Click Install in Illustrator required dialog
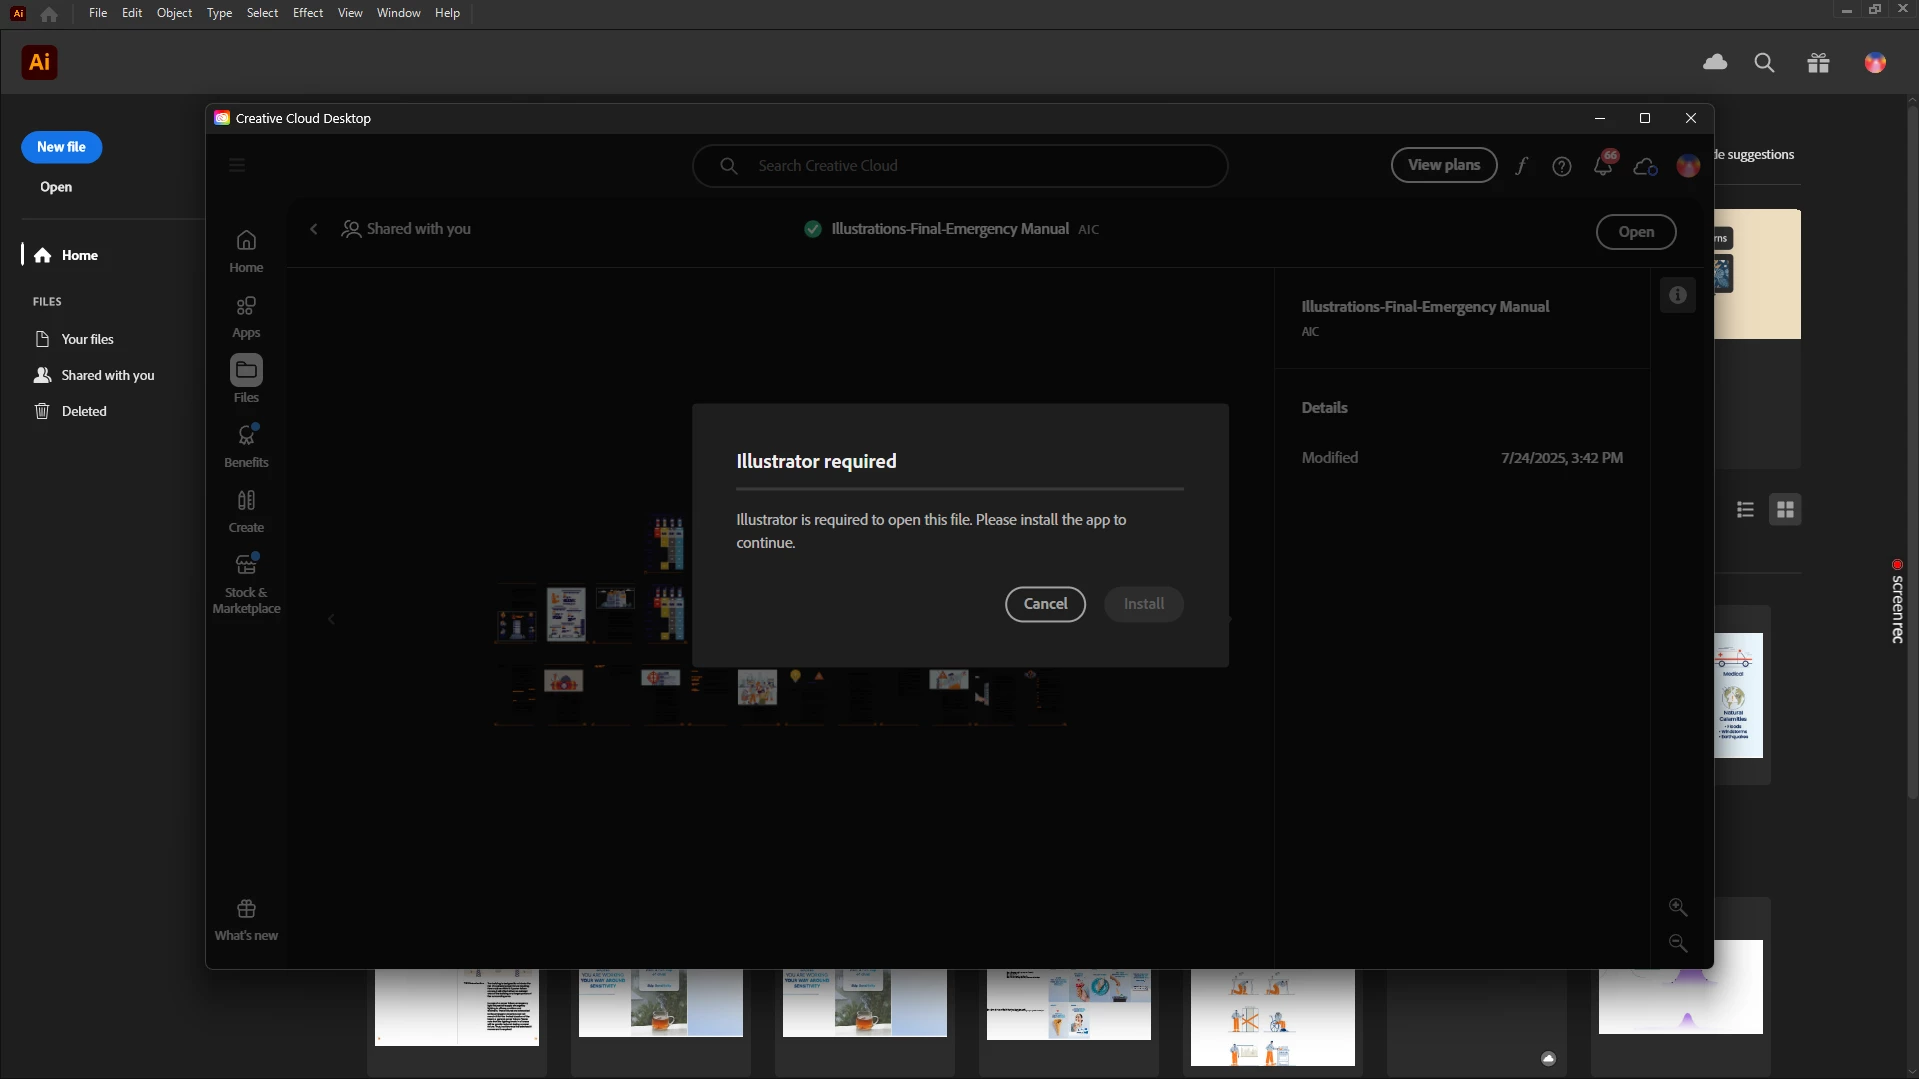 click(1144, 604)
